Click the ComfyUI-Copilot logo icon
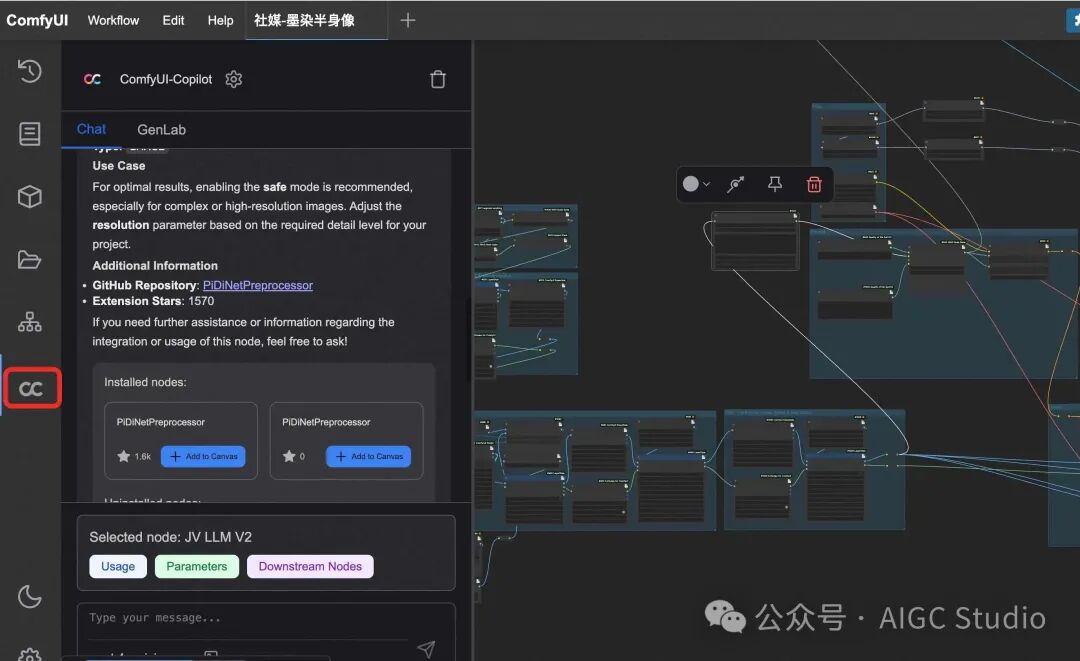The width and height of the screenshot is (1080, 661). click(x=92, y=79)
